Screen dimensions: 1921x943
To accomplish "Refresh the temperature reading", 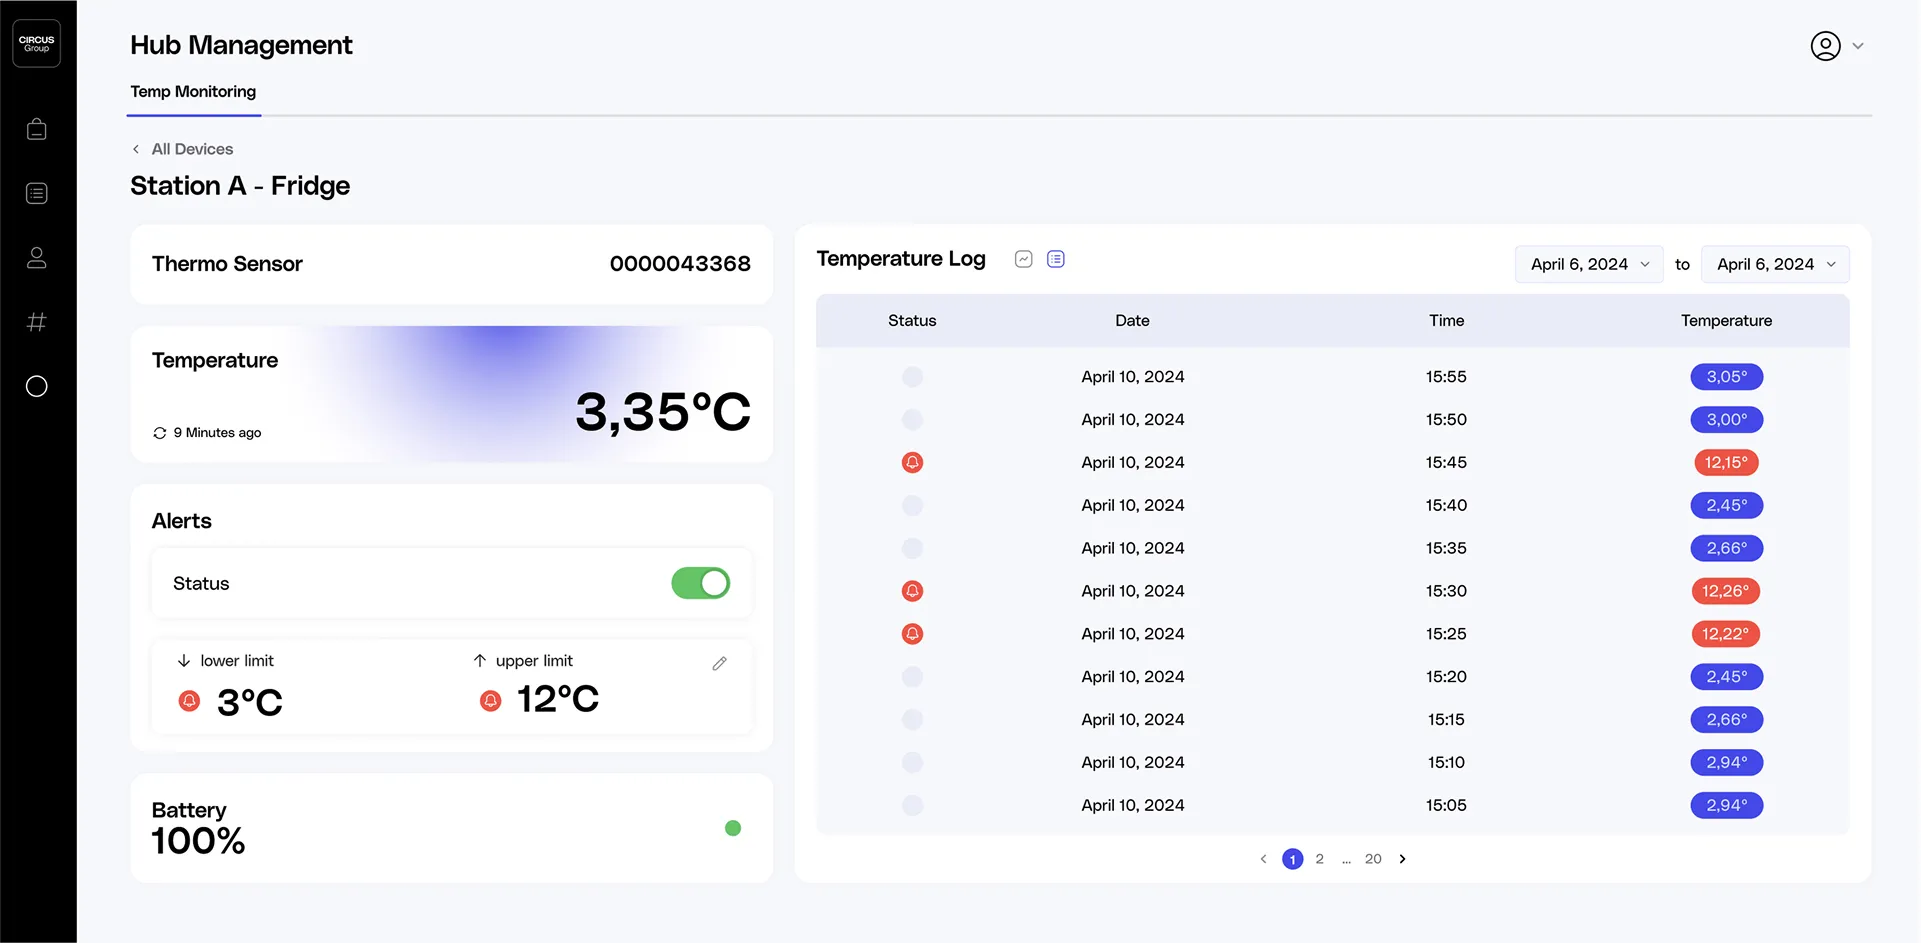I will (160, 432).
